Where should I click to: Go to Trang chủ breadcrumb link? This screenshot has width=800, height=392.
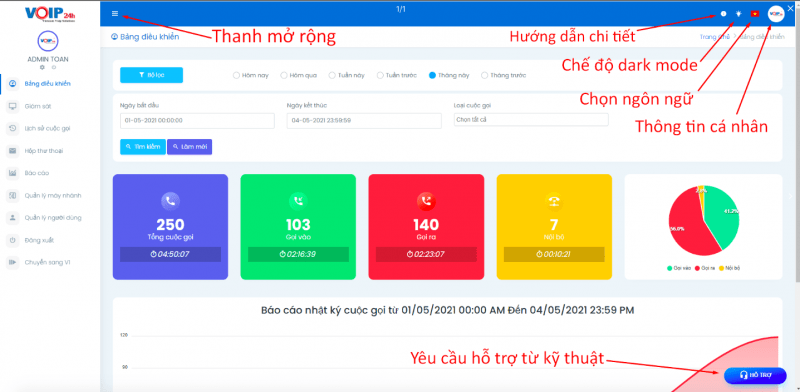point(714,37)
